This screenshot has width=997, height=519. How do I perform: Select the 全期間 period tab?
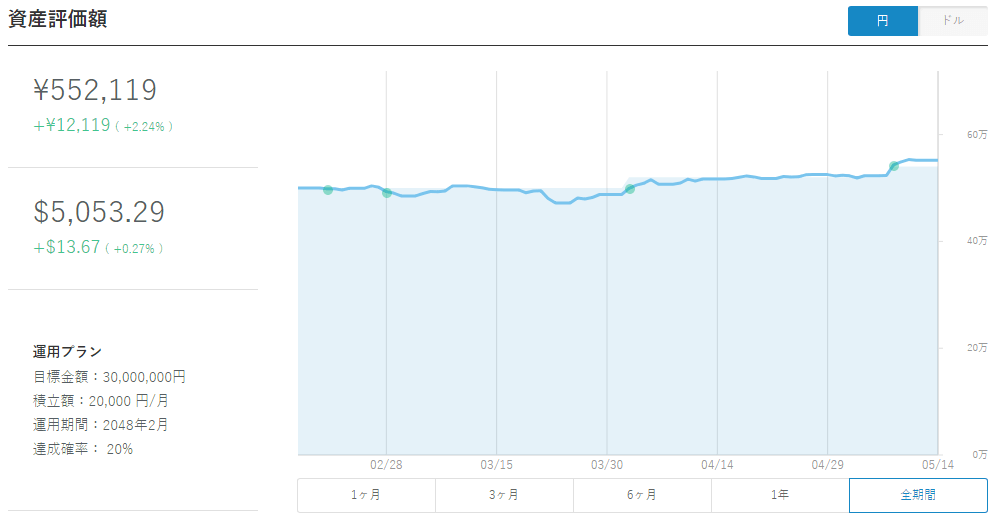click(918, 495)
